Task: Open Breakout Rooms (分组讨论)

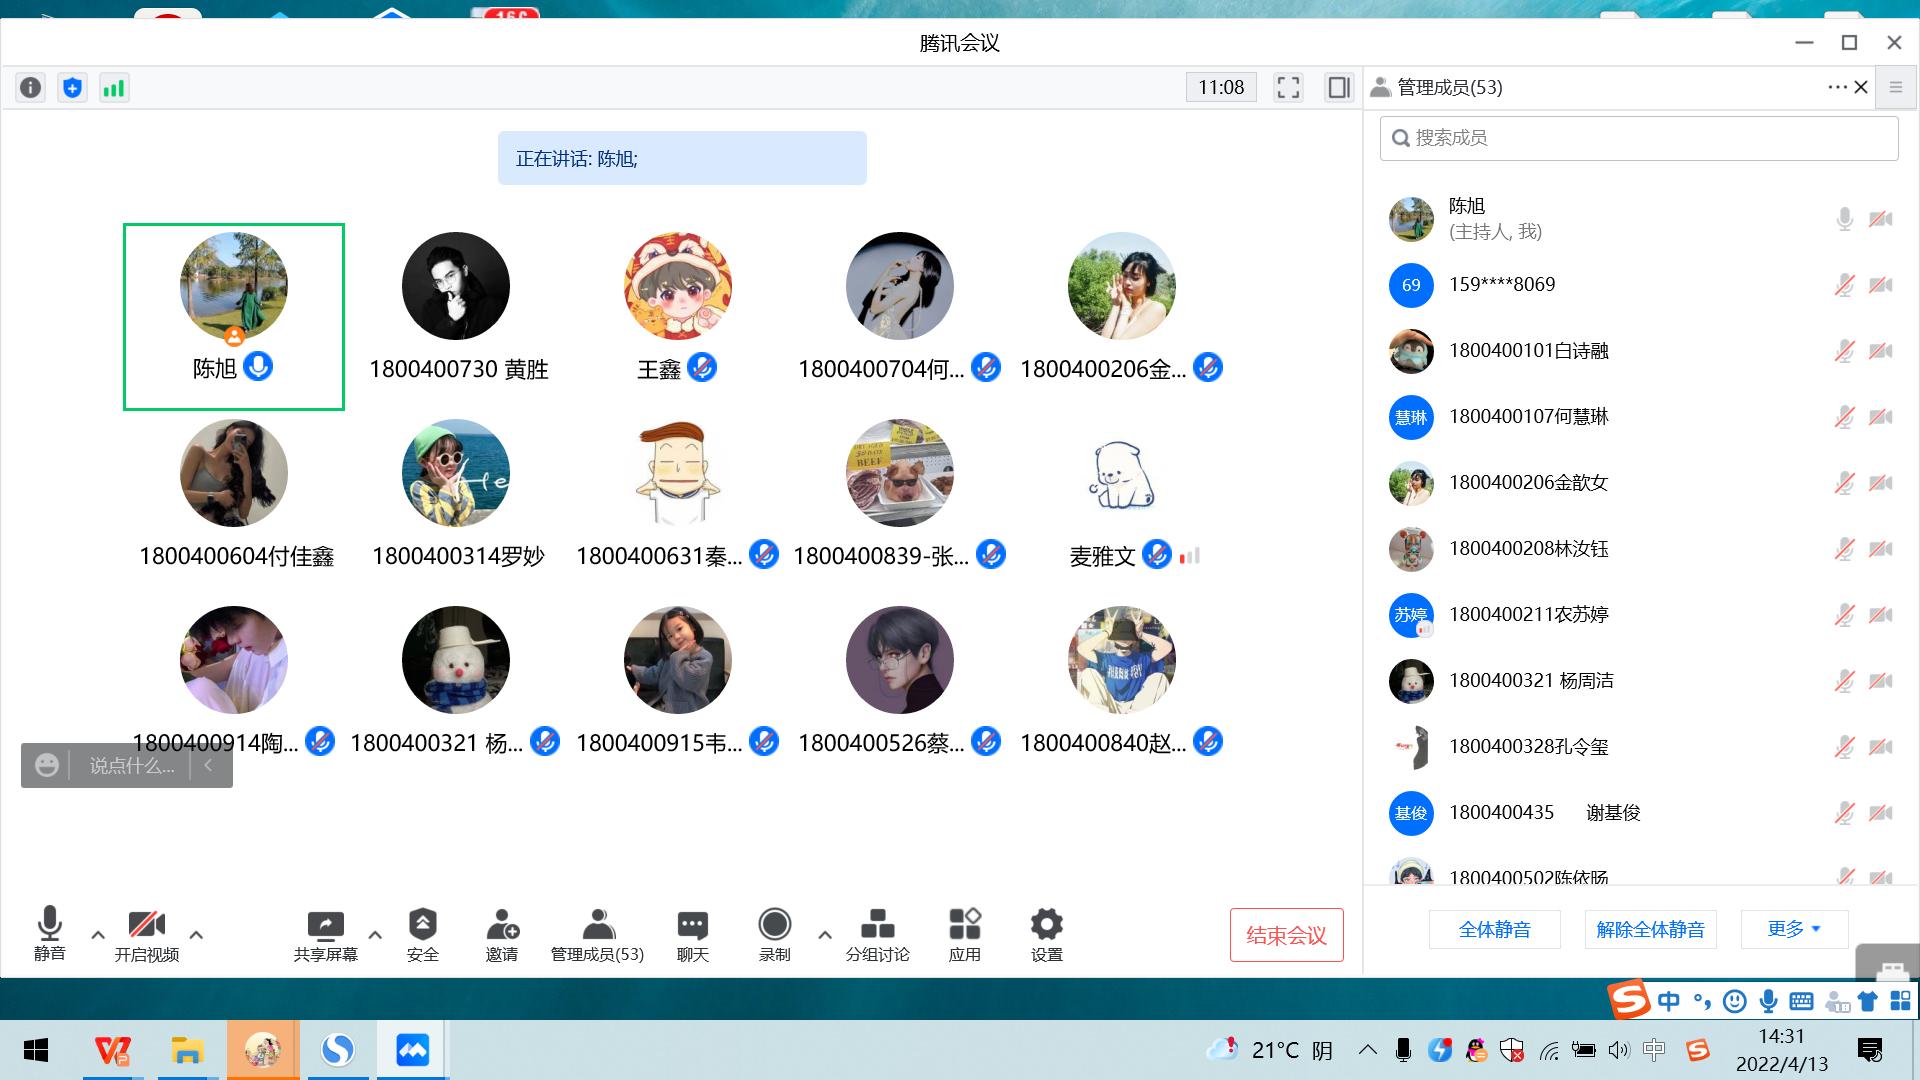Action: click(877, 935)
